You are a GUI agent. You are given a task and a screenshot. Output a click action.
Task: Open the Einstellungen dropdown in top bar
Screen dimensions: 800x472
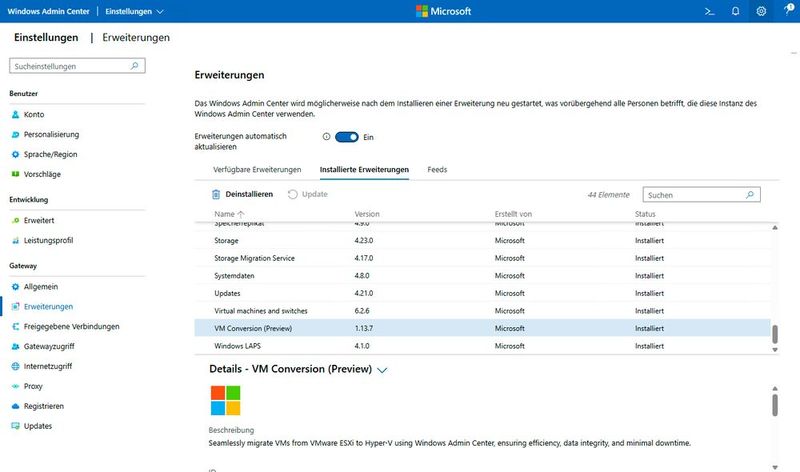(134, 11)
